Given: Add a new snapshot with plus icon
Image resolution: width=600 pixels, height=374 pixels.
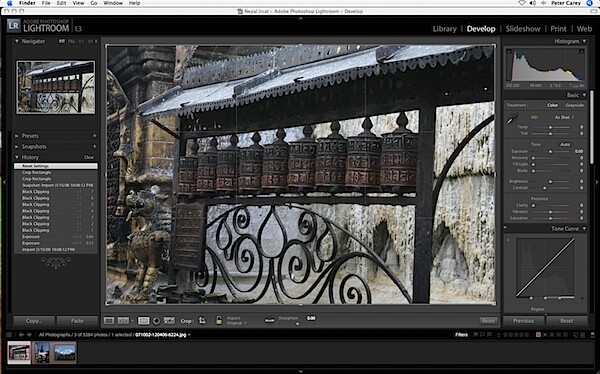Looking at the screenshot, I should coord(94,147).
